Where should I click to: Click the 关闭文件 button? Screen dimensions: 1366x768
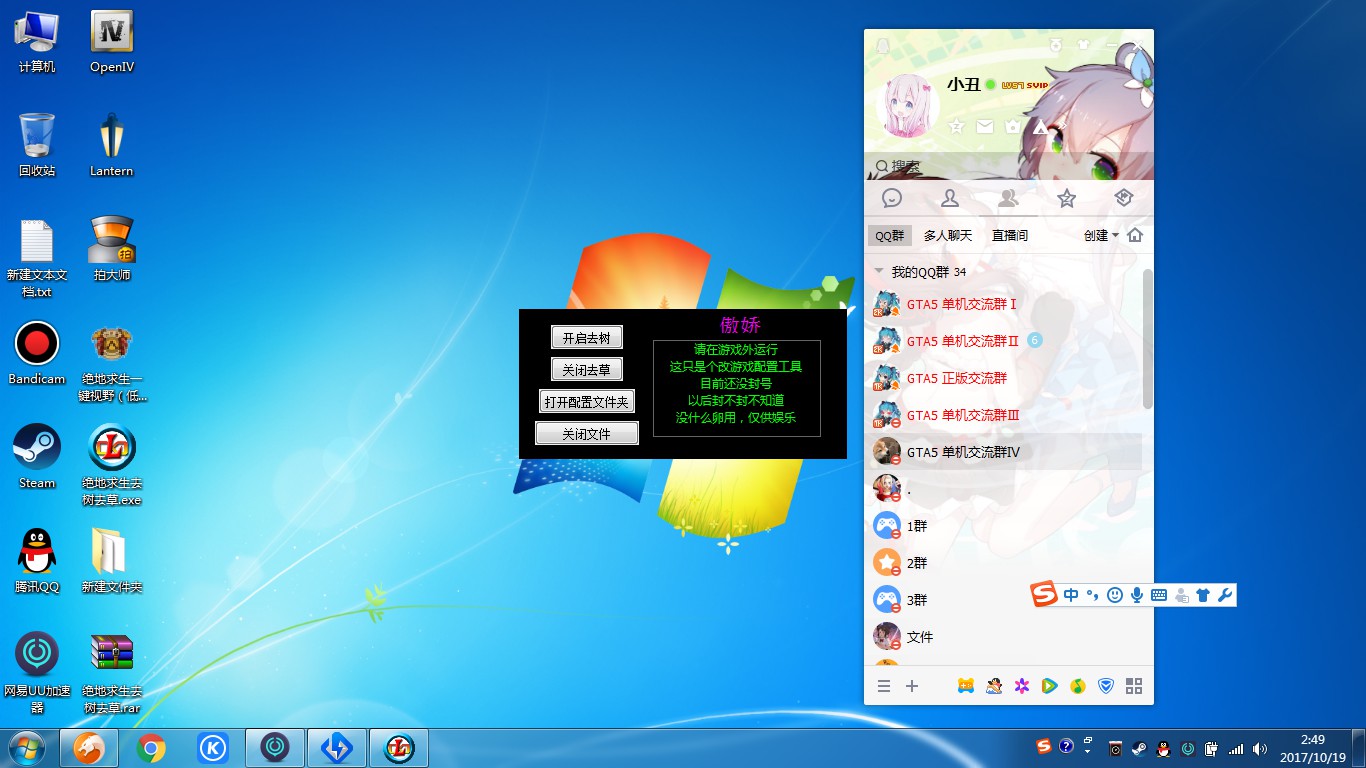(587, 434)
